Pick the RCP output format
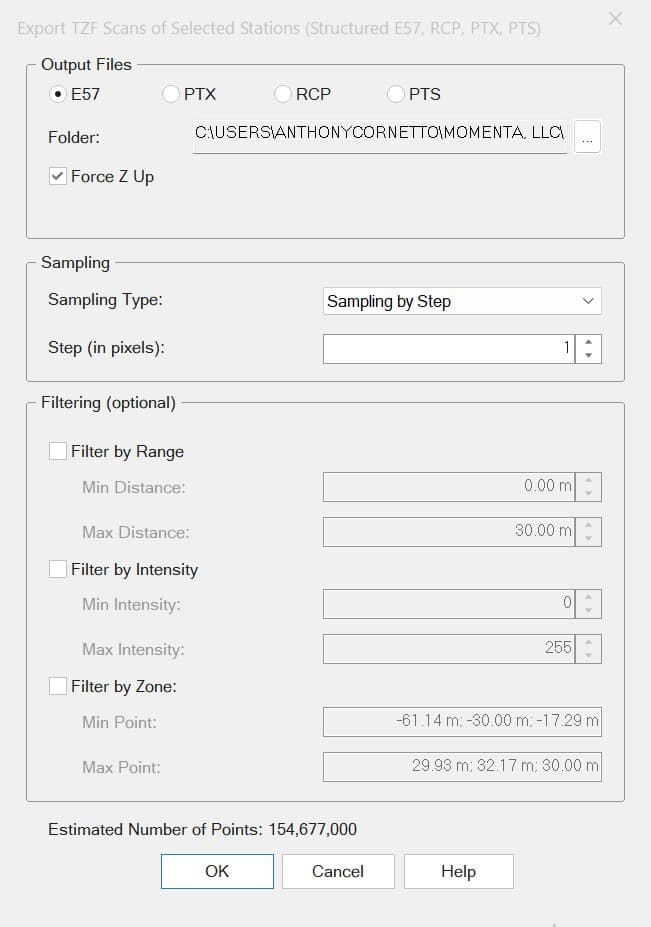The width and height of the screenshot is (651, 927). (x=283, y=94)
